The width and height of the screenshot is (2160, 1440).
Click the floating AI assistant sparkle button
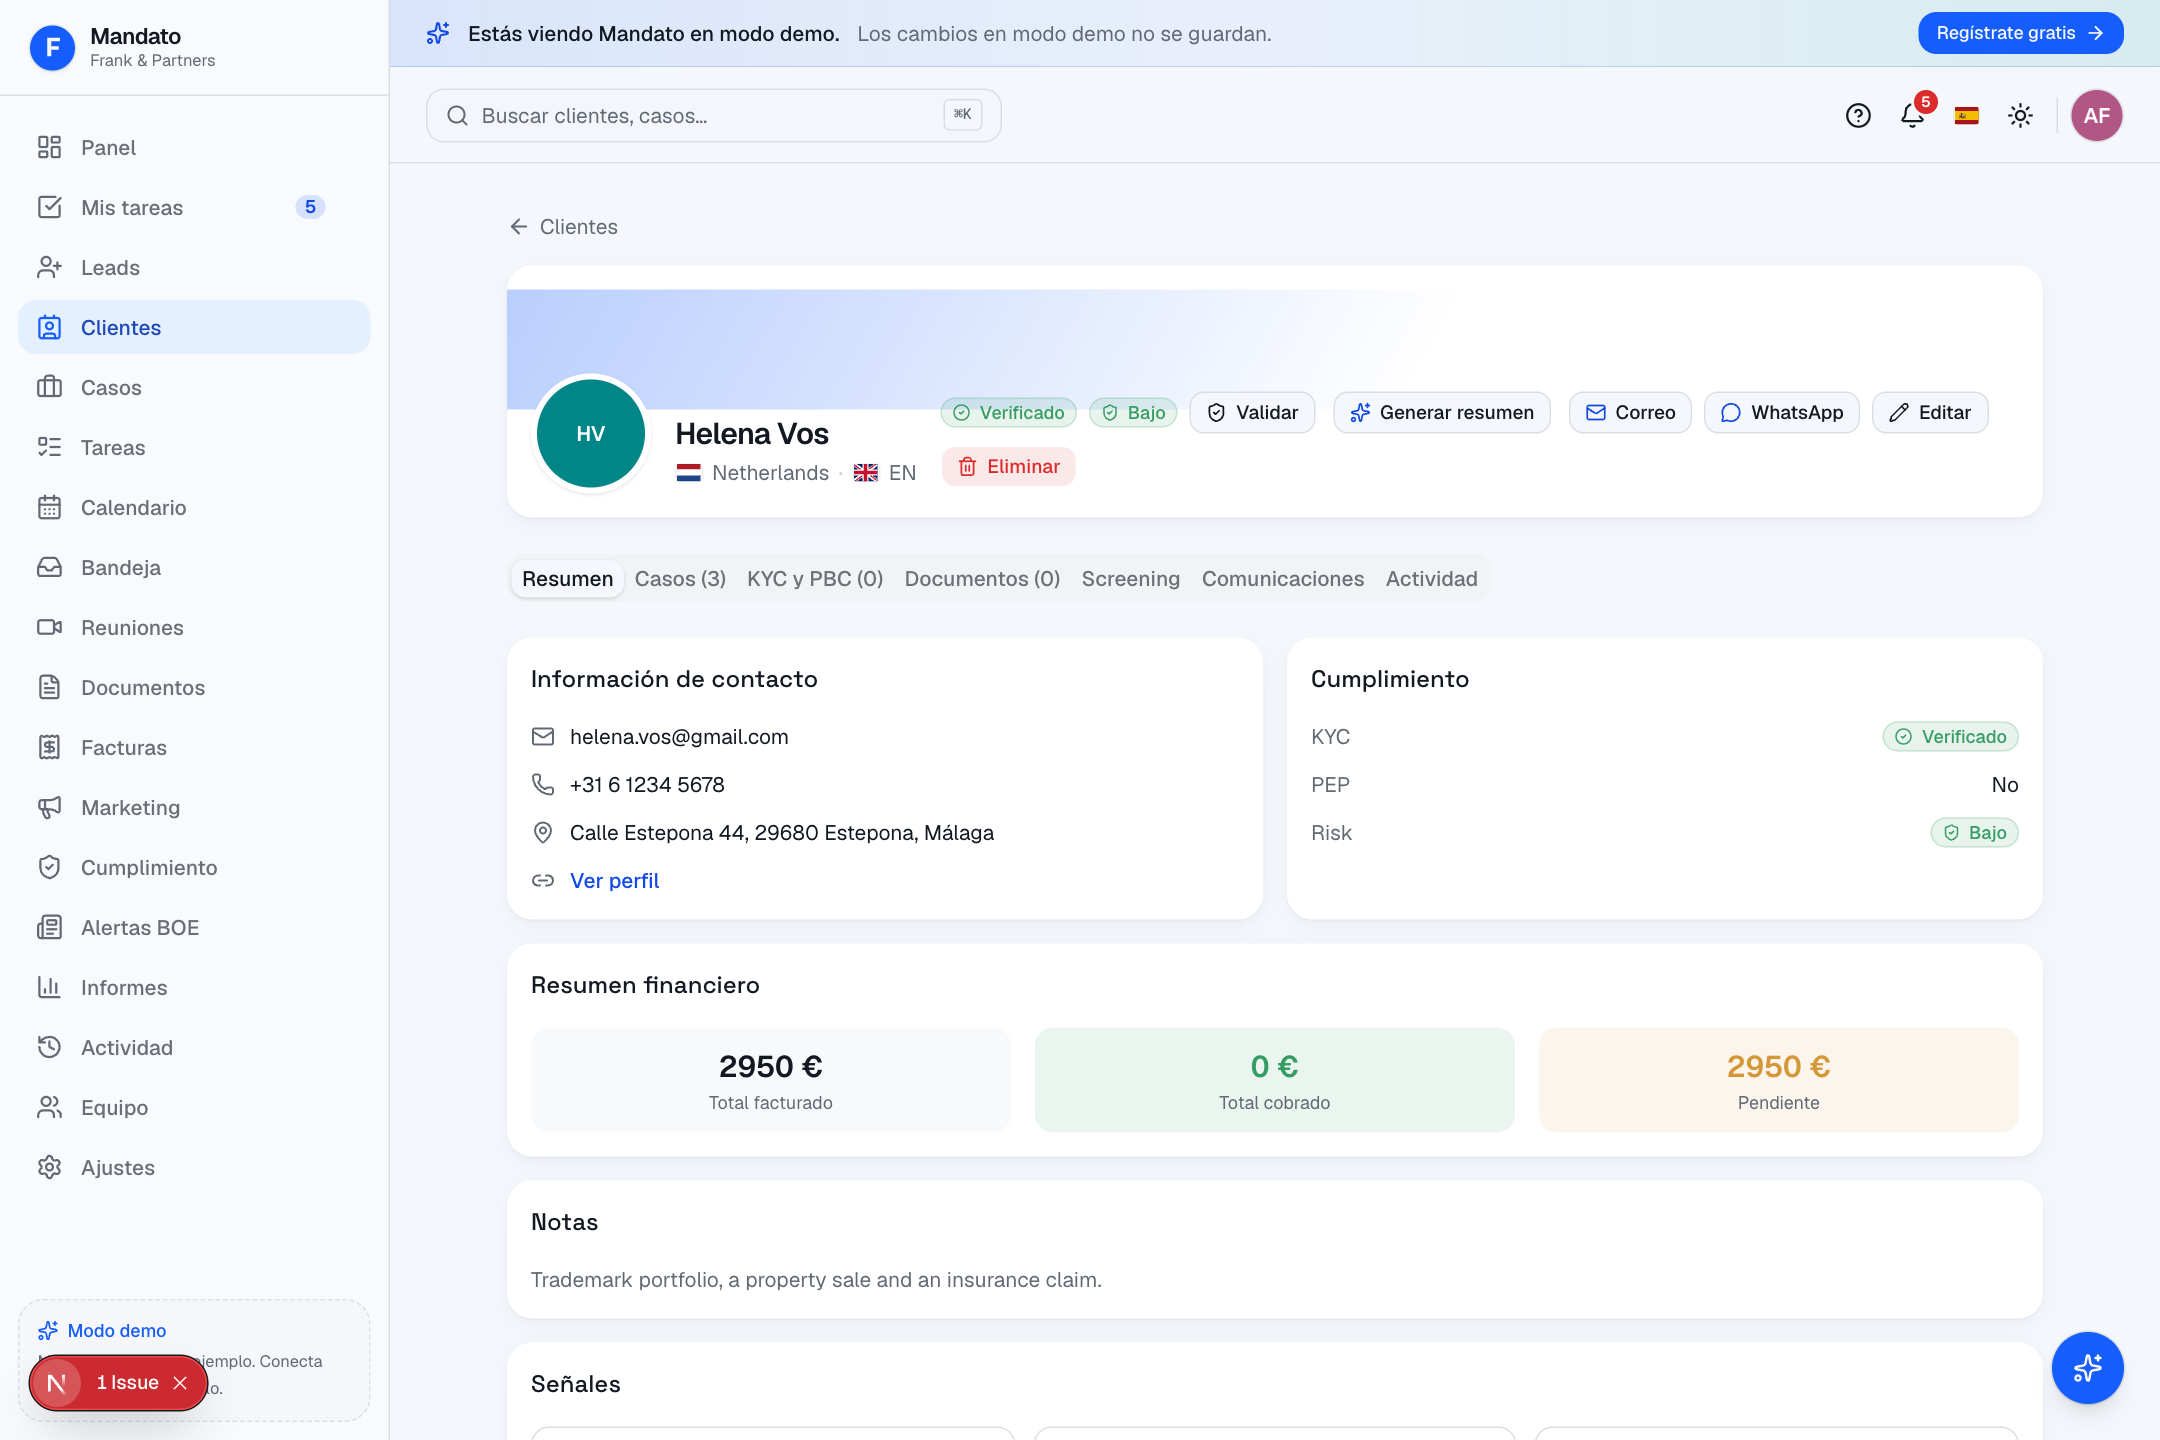2088,1368
